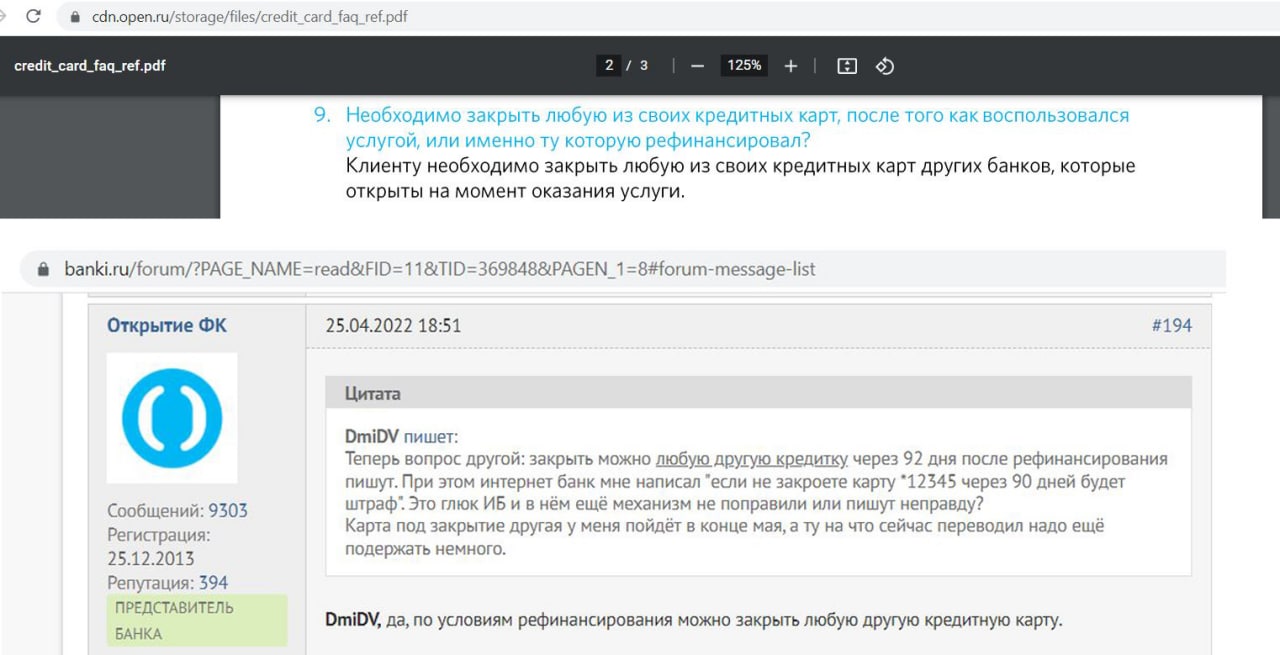The image size is (1280, 655).
Task: Click the ПРЕДСТАВИТЕЛЬ БАНКА badge
Action: click(x=197, y=620)
